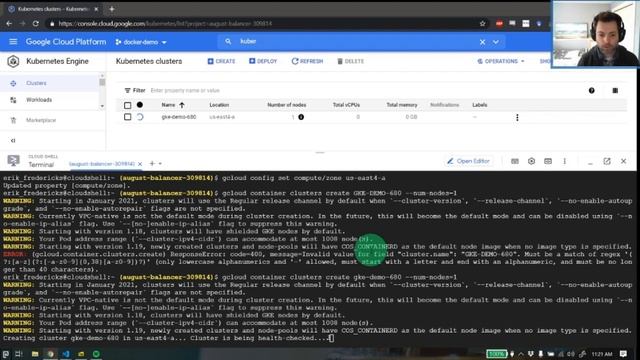Image resolution: width=640 pixels, height=360 pixels.
Task: Open Visual Studio Code from the taskbar
Action: [66, 354]
